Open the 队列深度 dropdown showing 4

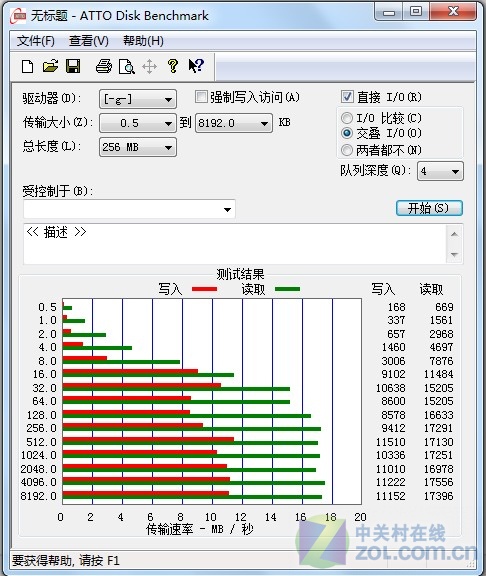[x=440, y=171]
